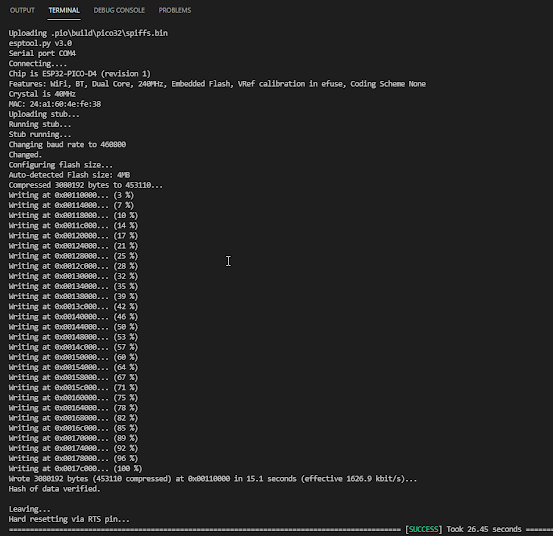Select the TERMINAL tab

pyautogui.click(x=64, y=10)
